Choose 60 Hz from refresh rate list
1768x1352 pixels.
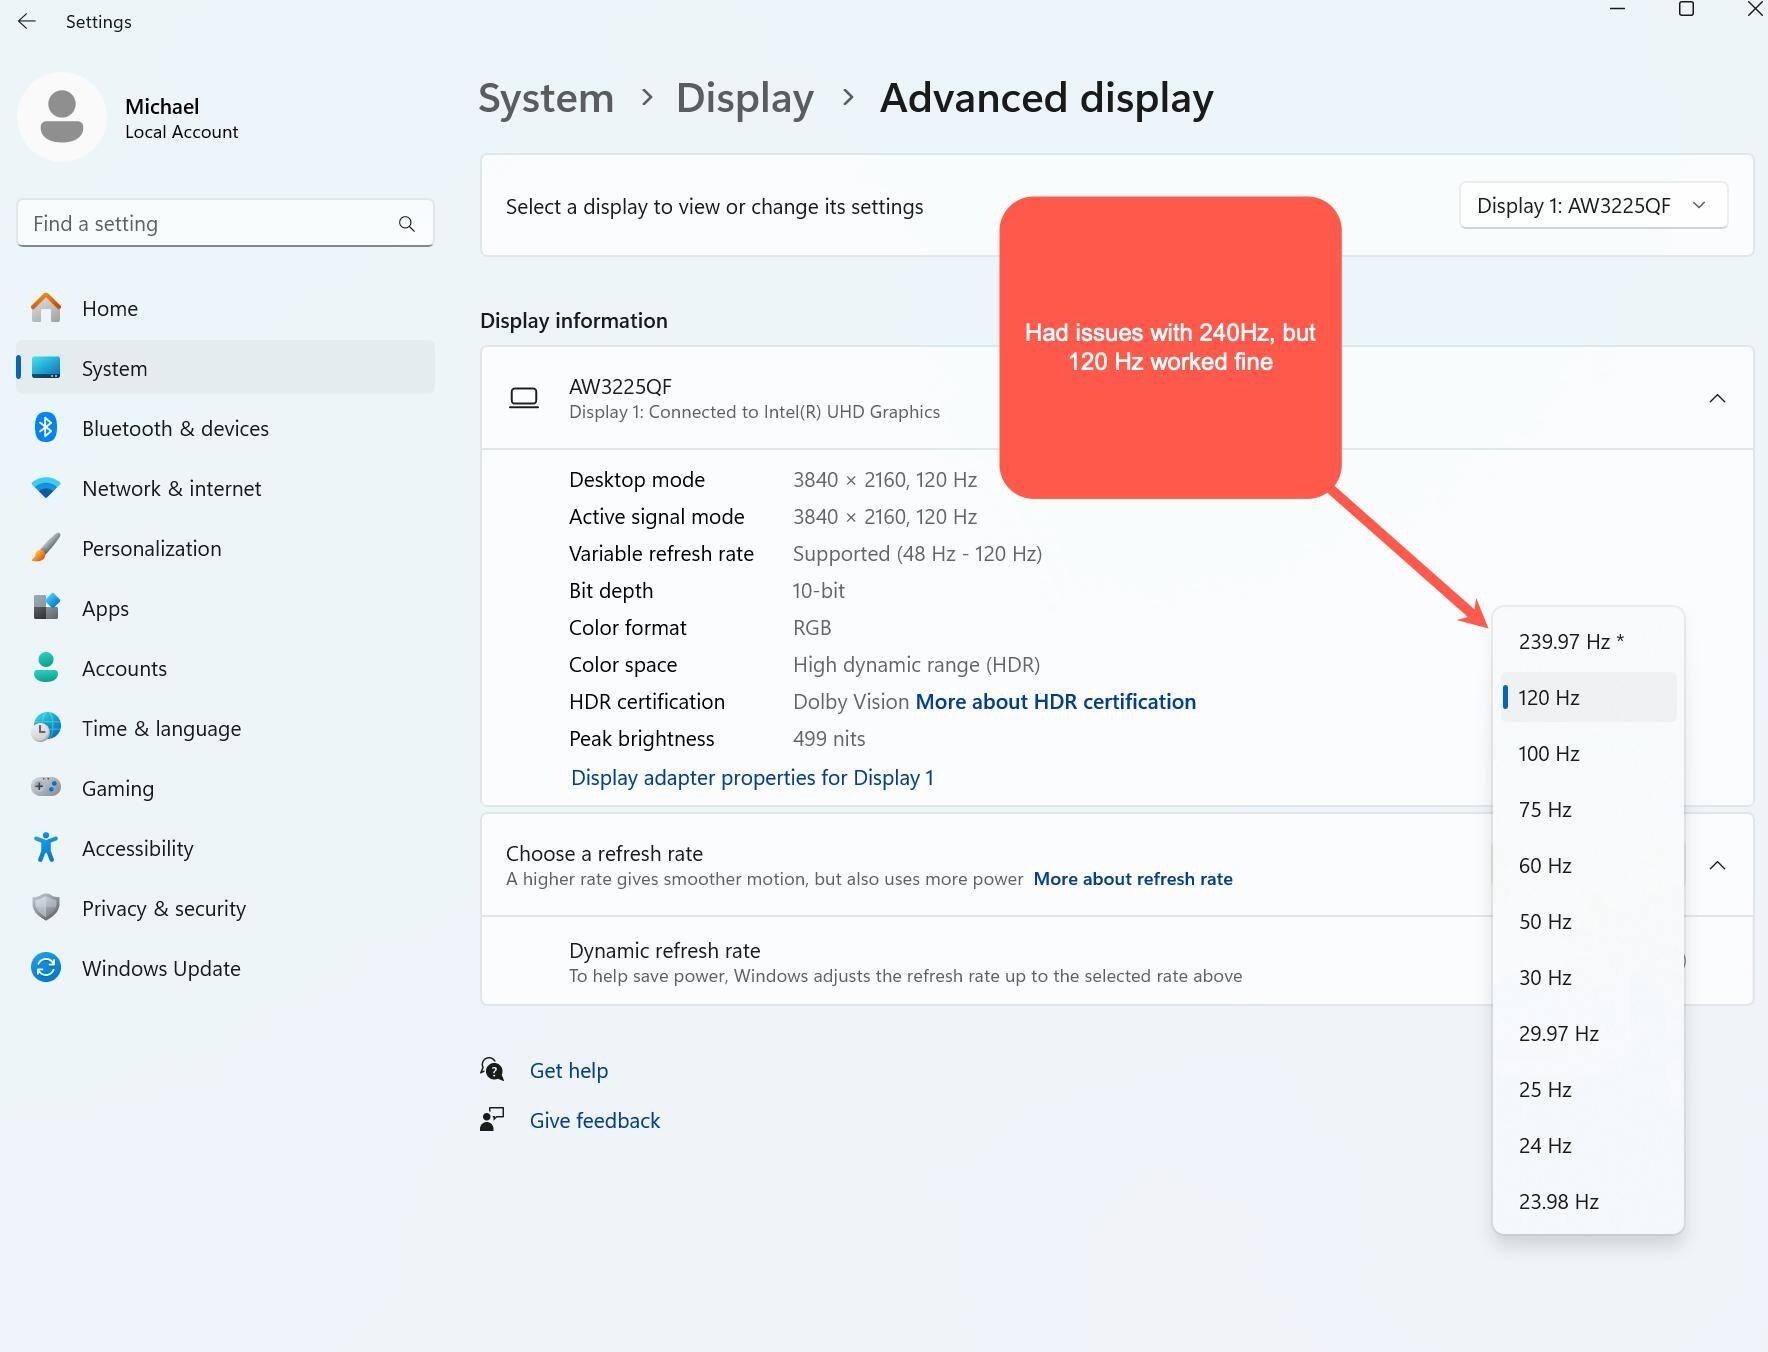(1545, 866)
